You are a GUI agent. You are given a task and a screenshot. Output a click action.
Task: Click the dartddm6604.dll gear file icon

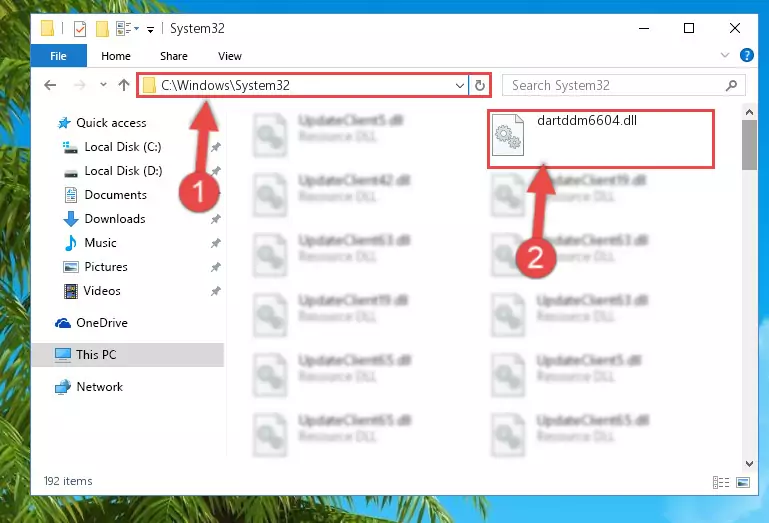click(x=508, y=135)
